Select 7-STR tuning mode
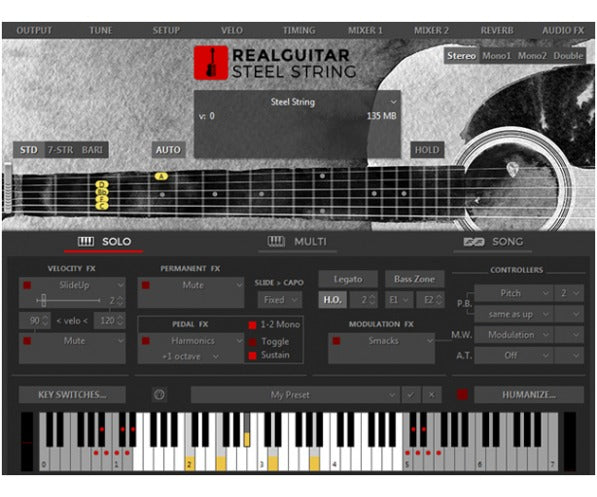The width and height of the screenshot is (597, 497). [60, 150]
